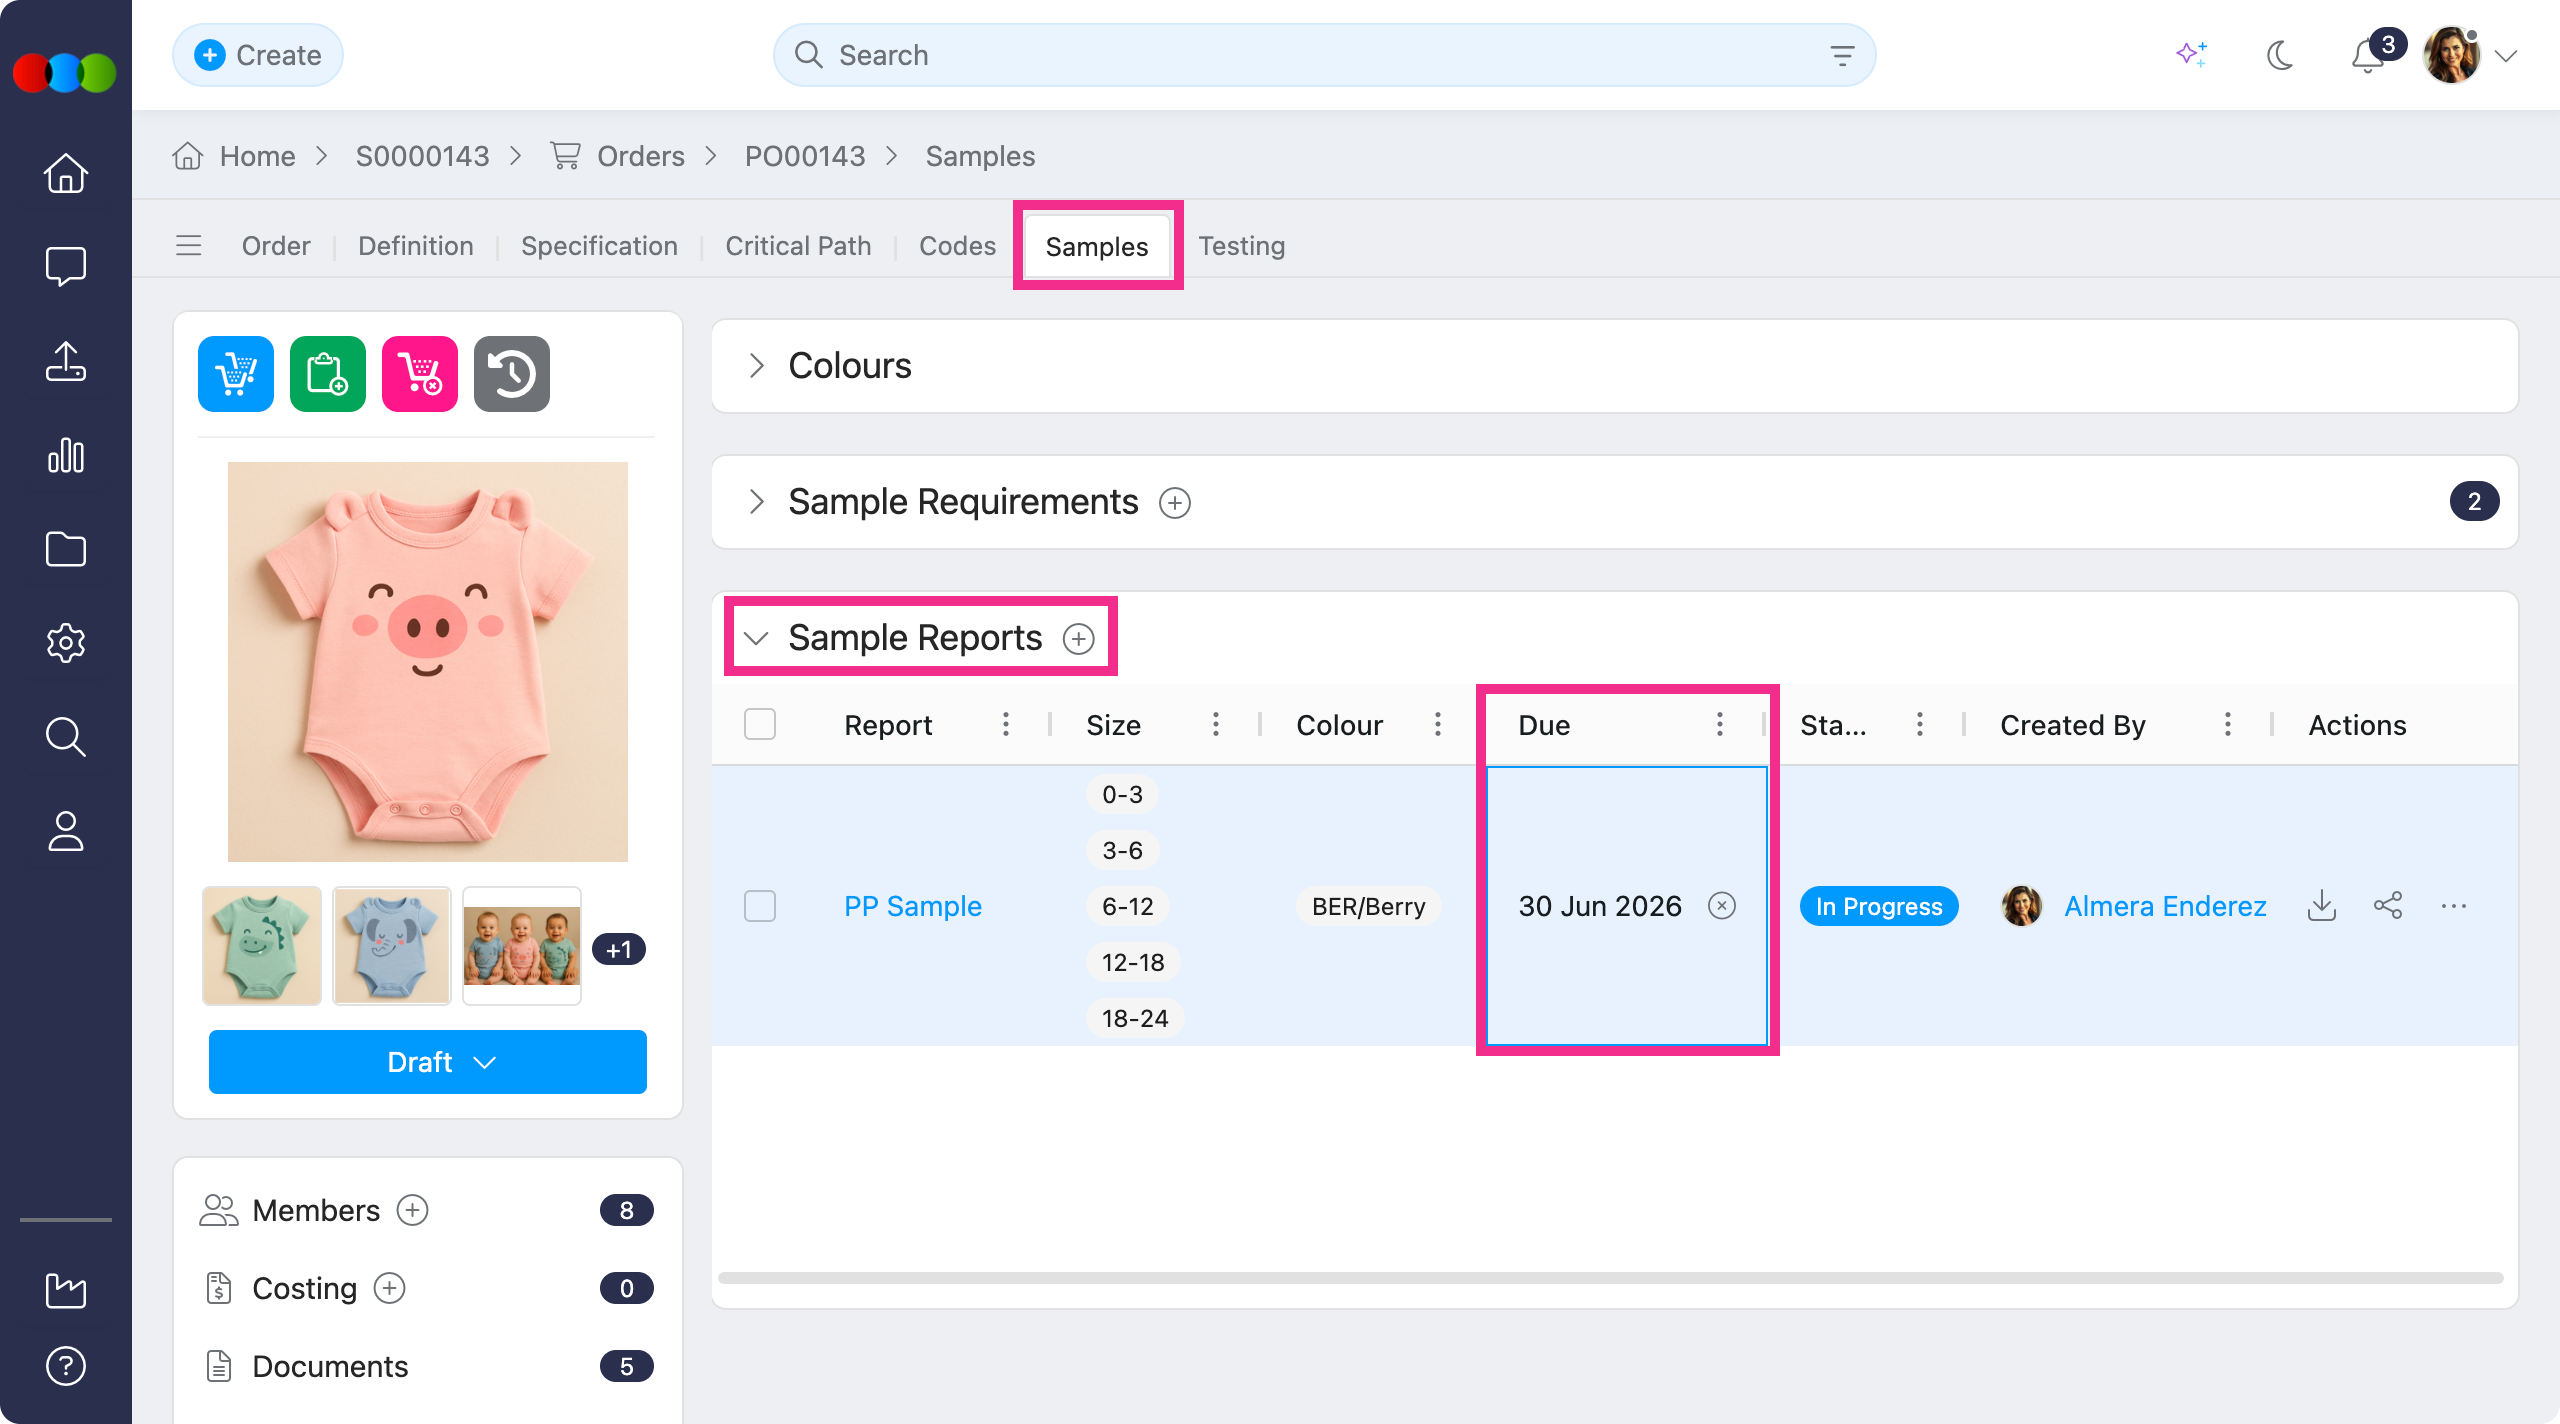Go to PO00143 breadcrumb
The image size is (2560, 1424).
[x=805, y=156]
